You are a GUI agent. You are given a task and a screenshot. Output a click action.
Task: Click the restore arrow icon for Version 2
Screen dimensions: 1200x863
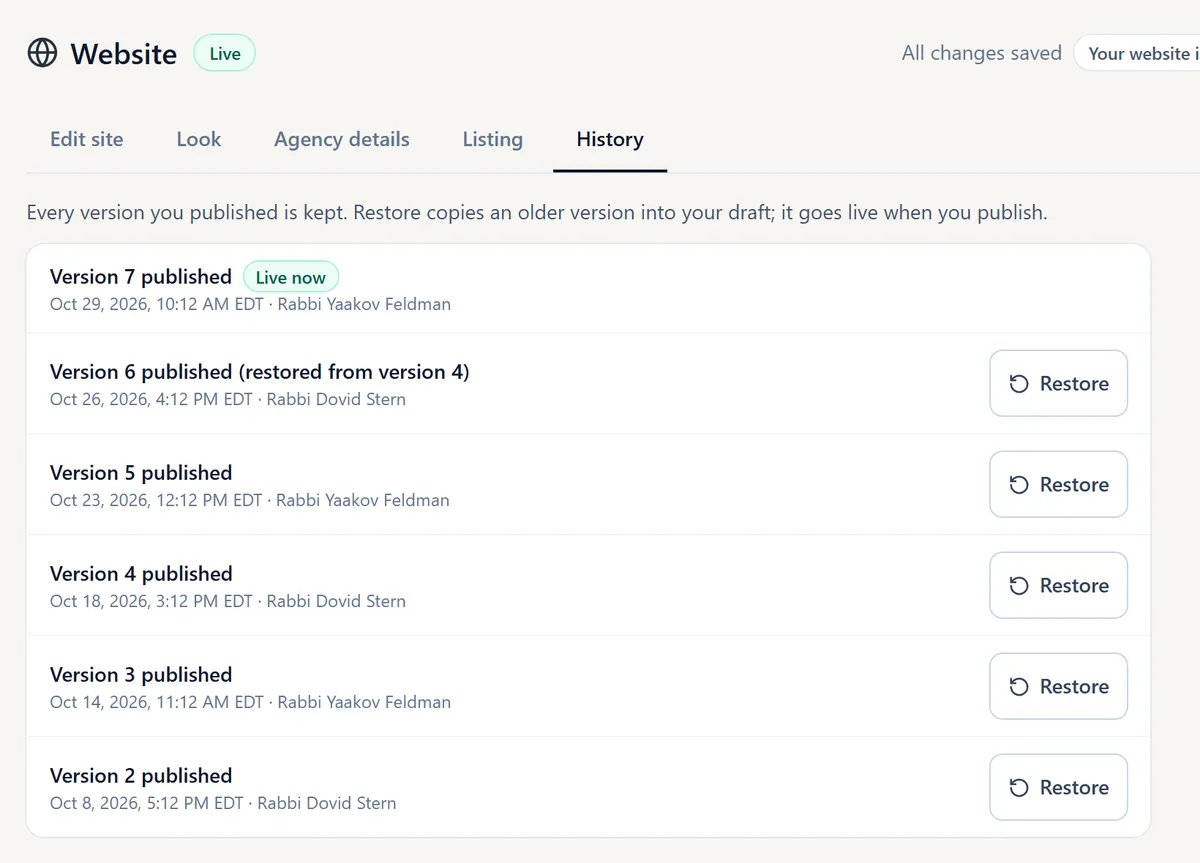coord(1019,788)
